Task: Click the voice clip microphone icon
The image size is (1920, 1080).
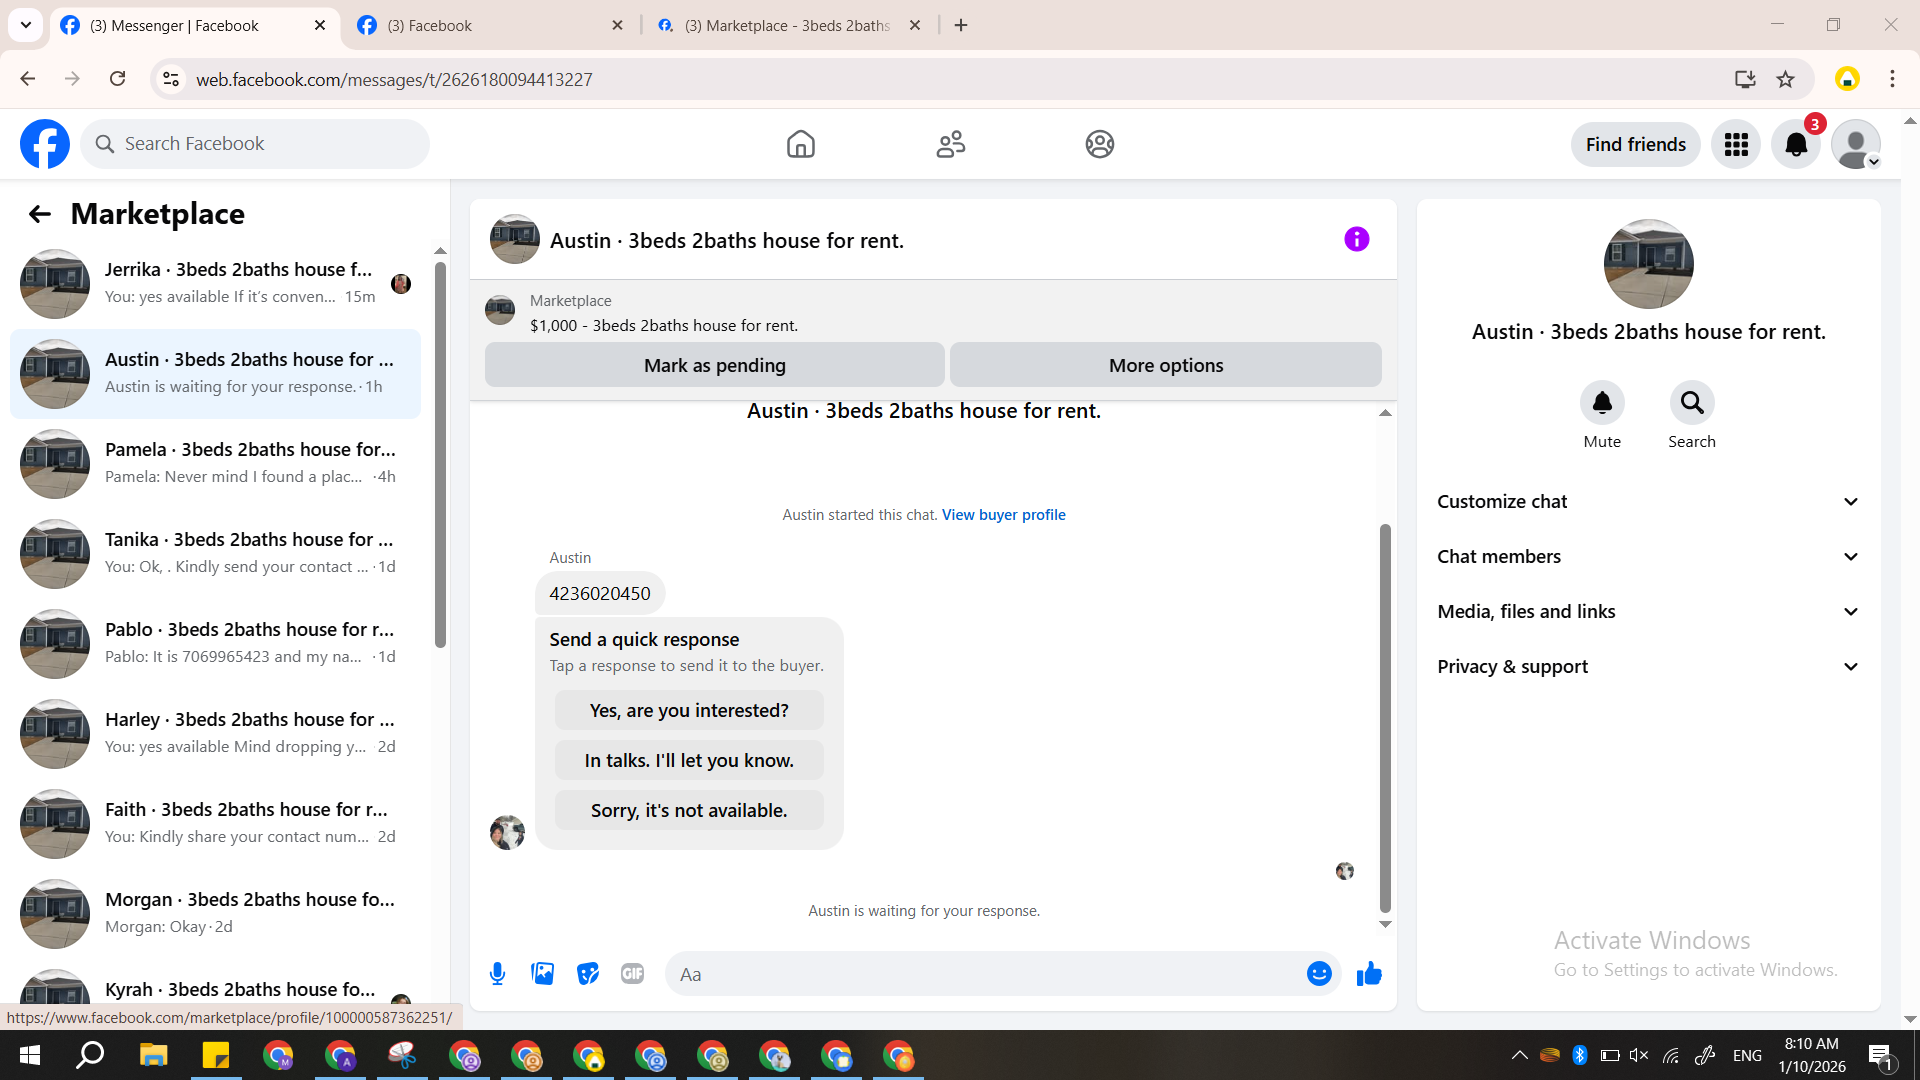Action: 497,973
